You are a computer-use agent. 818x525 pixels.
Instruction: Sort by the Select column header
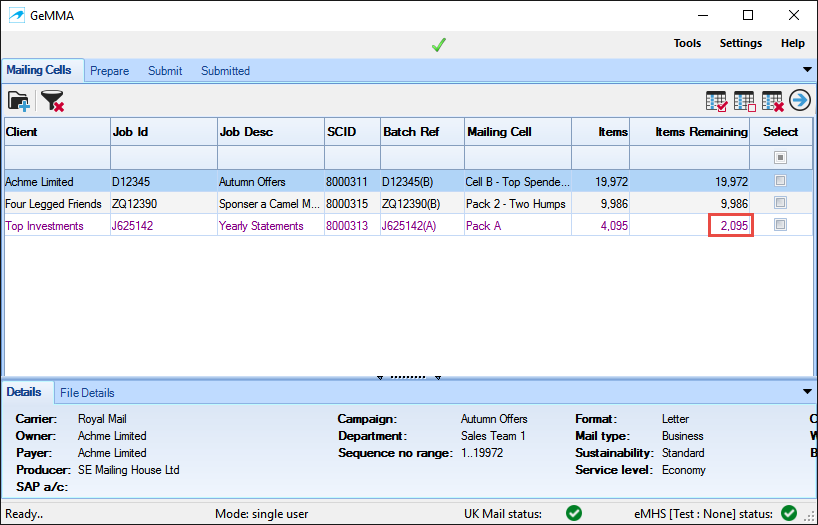[781, 132]
